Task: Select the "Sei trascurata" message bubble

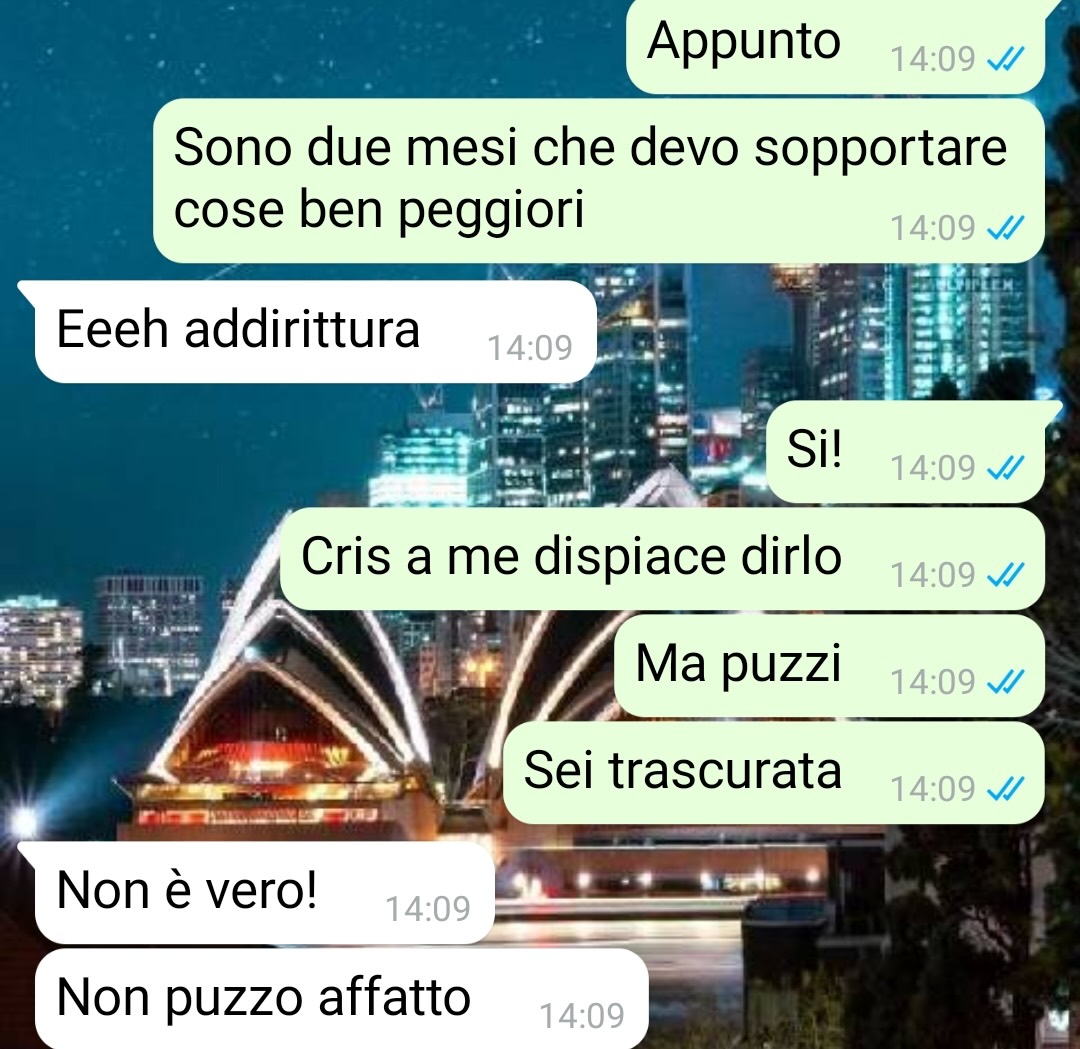Action: pos(774,772)
